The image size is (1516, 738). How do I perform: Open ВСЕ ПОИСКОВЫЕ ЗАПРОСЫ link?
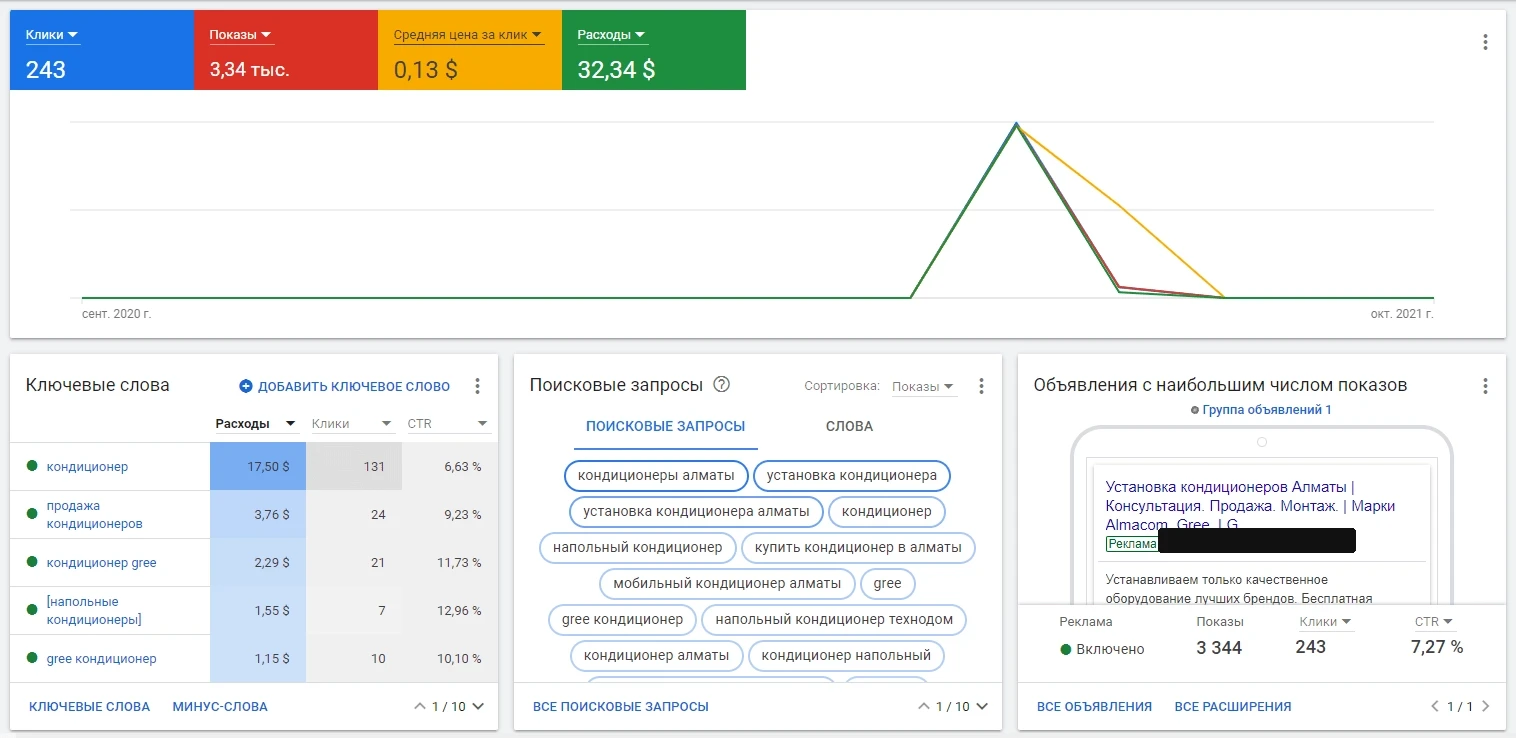[x=621, y=707]
